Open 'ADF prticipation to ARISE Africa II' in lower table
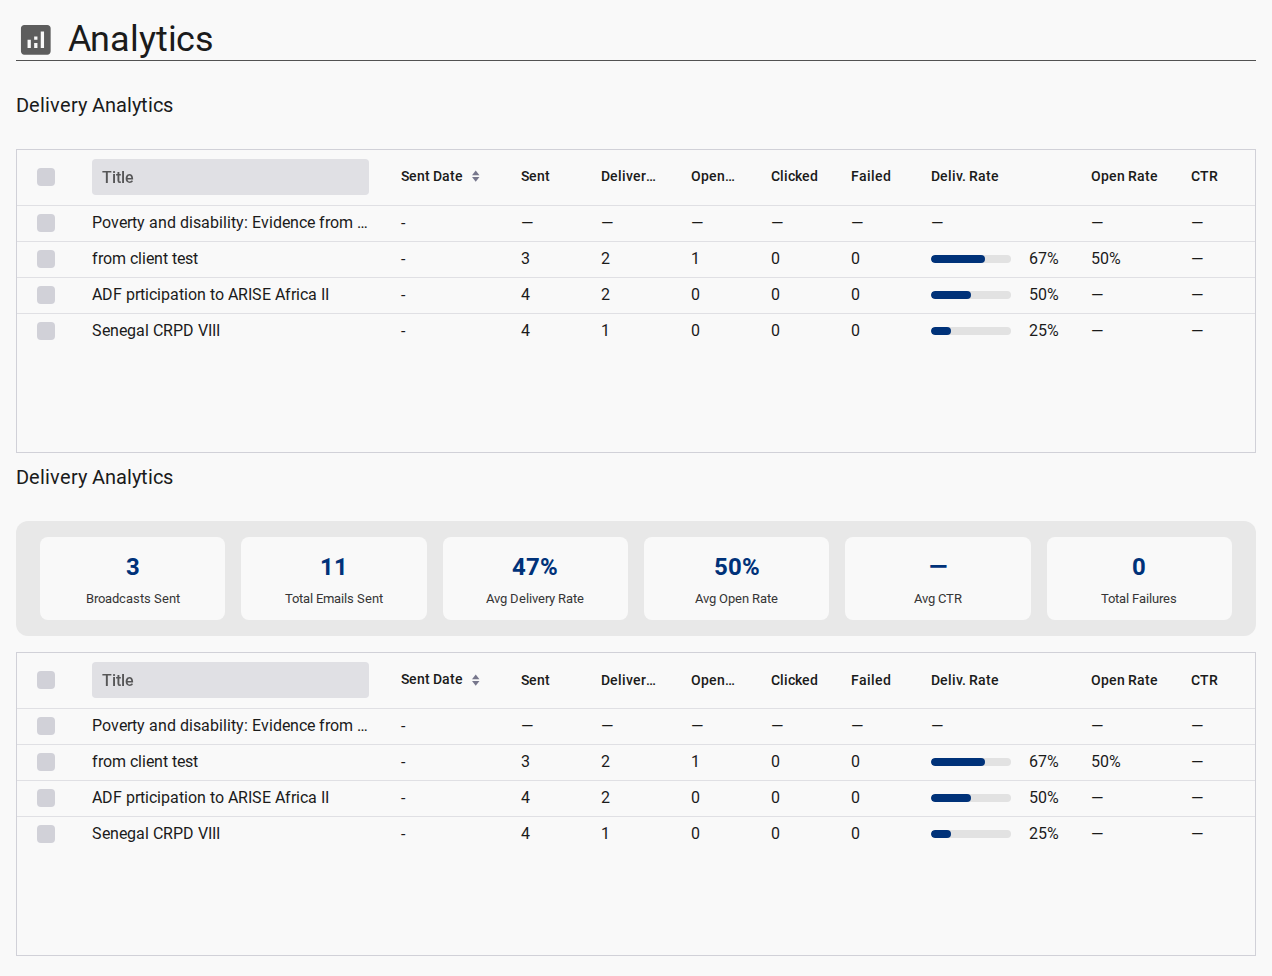Viewport: 1272px width, 976px height. click(x=210, y=797)
